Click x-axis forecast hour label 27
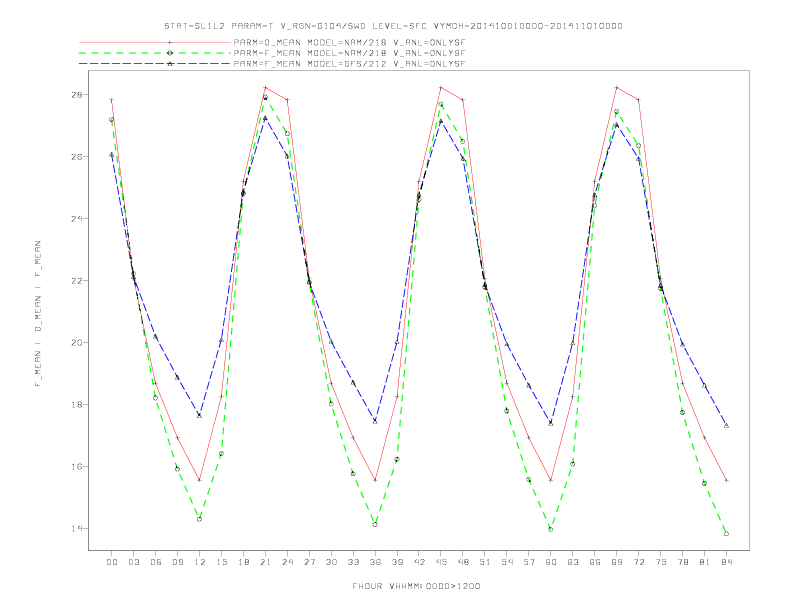This screenshot has width=792, height=612. point(309,562)
